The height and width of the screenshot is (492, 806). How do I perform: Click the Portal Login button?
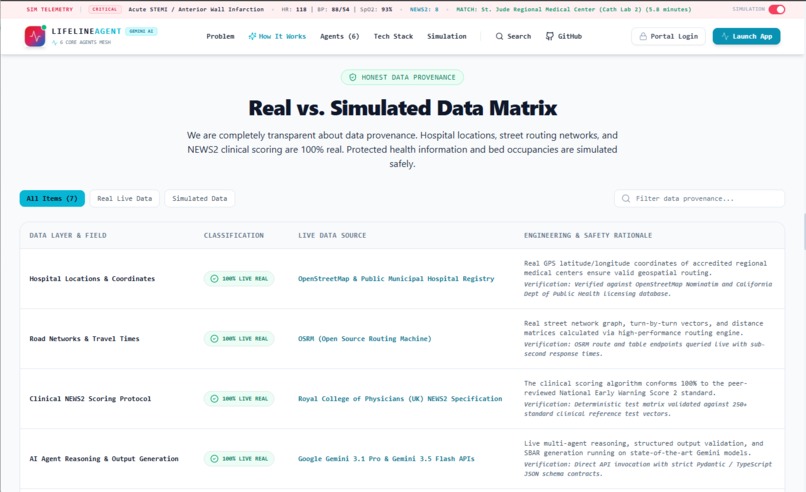click(668, 37)
